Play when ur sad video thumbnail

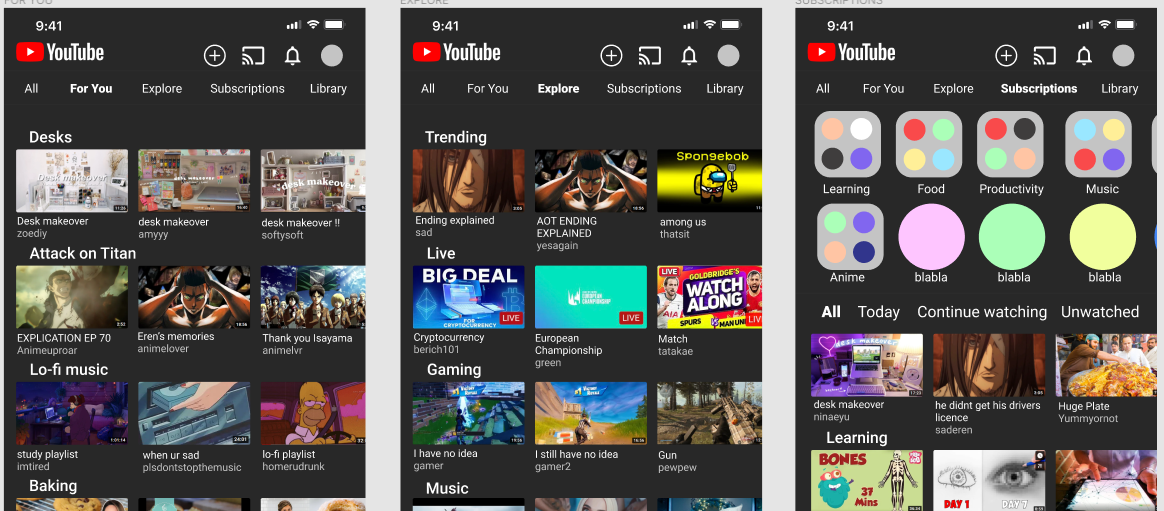click(x=194, y=414)
